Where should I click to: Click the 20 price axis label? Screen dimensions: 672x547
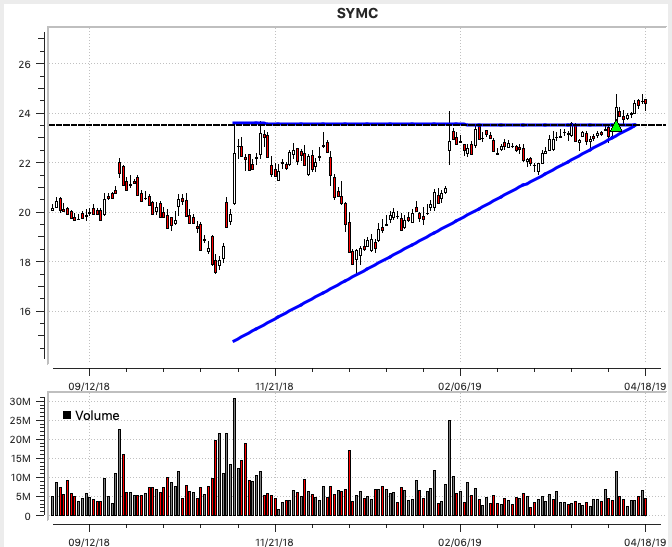click(x=25, y=213)
